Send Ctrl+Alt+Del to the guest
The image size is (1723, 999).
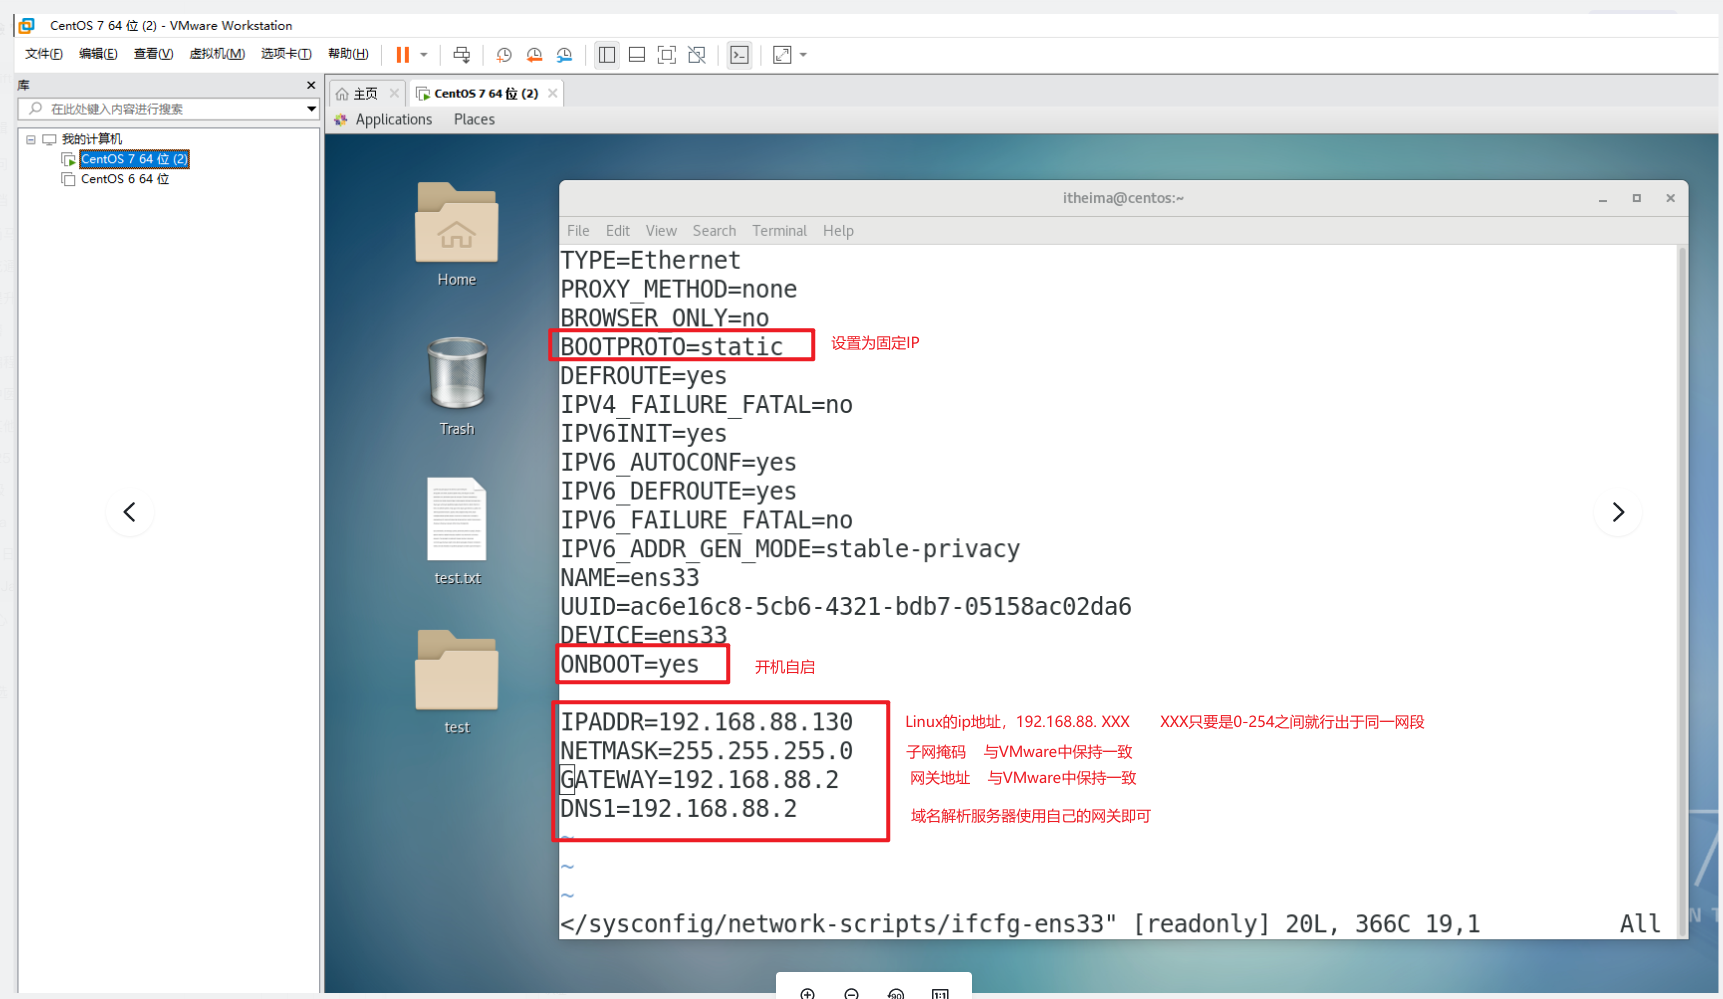point(462,55)
